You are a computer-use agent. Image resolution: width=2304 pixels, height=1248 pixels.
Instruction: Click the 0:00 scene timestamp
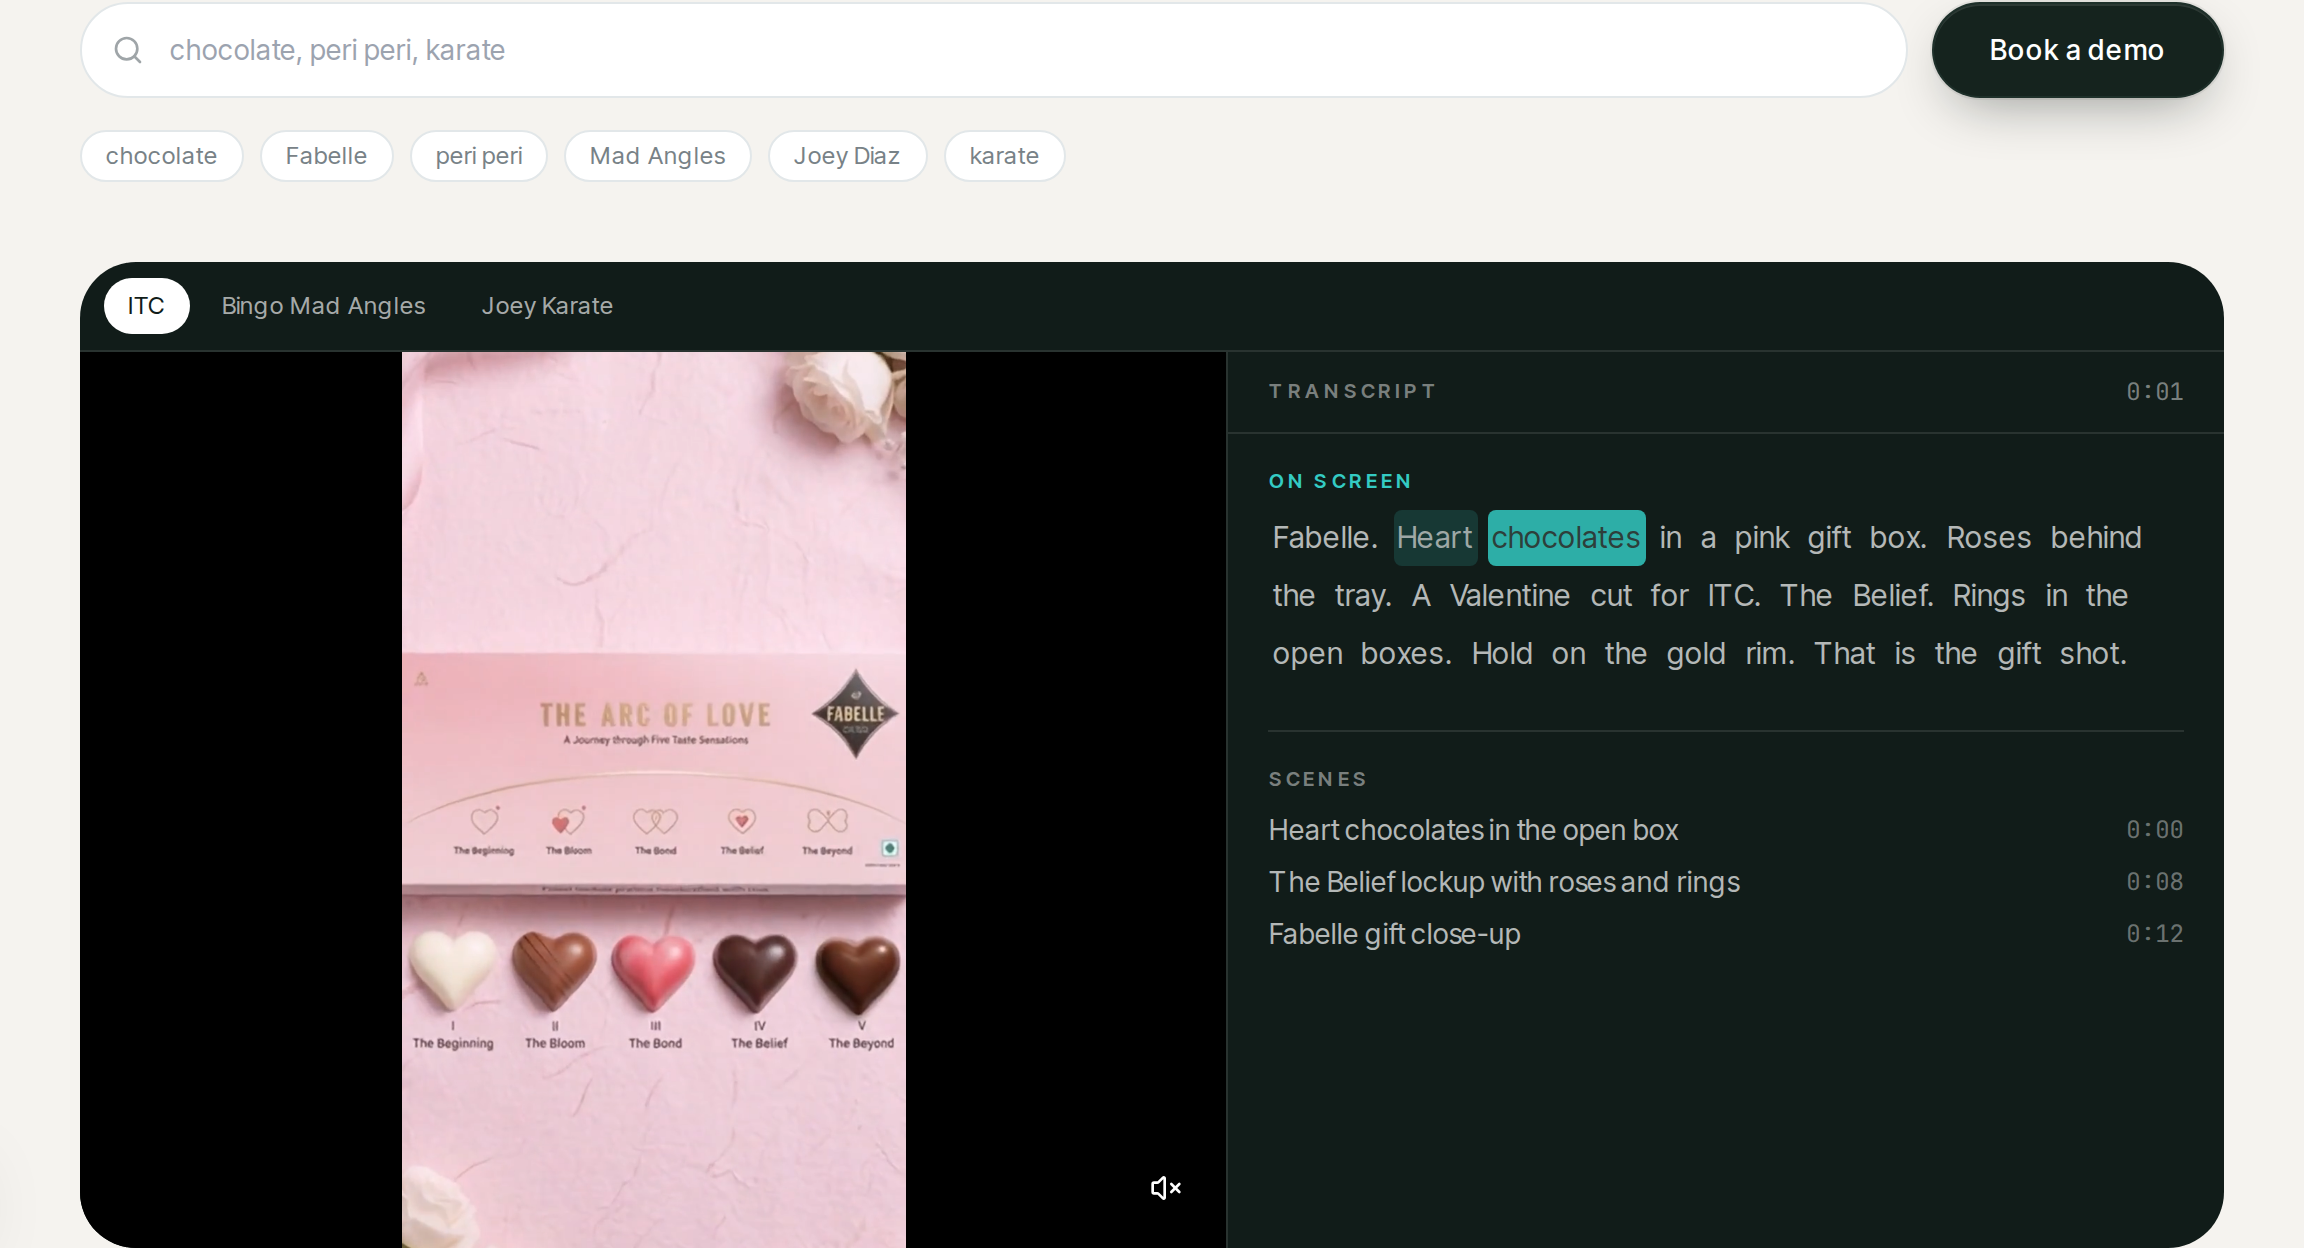[x=2154, y=830]
